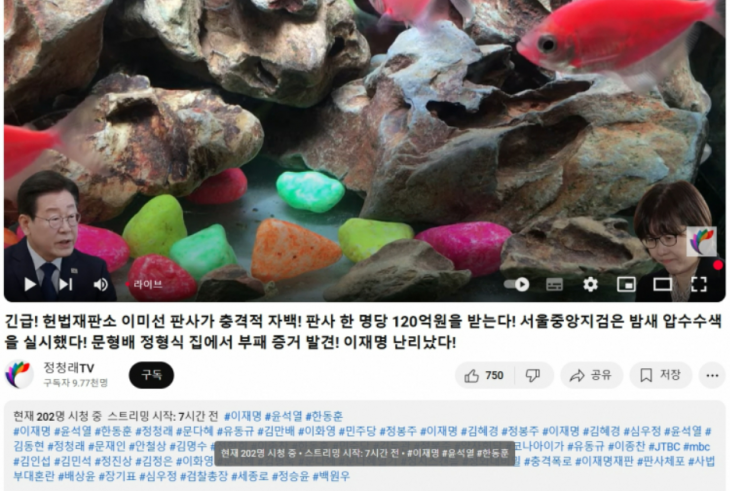Turn on subtitles with captions icon
This screenshot has width=730, height=491.
tap(554, 284)
